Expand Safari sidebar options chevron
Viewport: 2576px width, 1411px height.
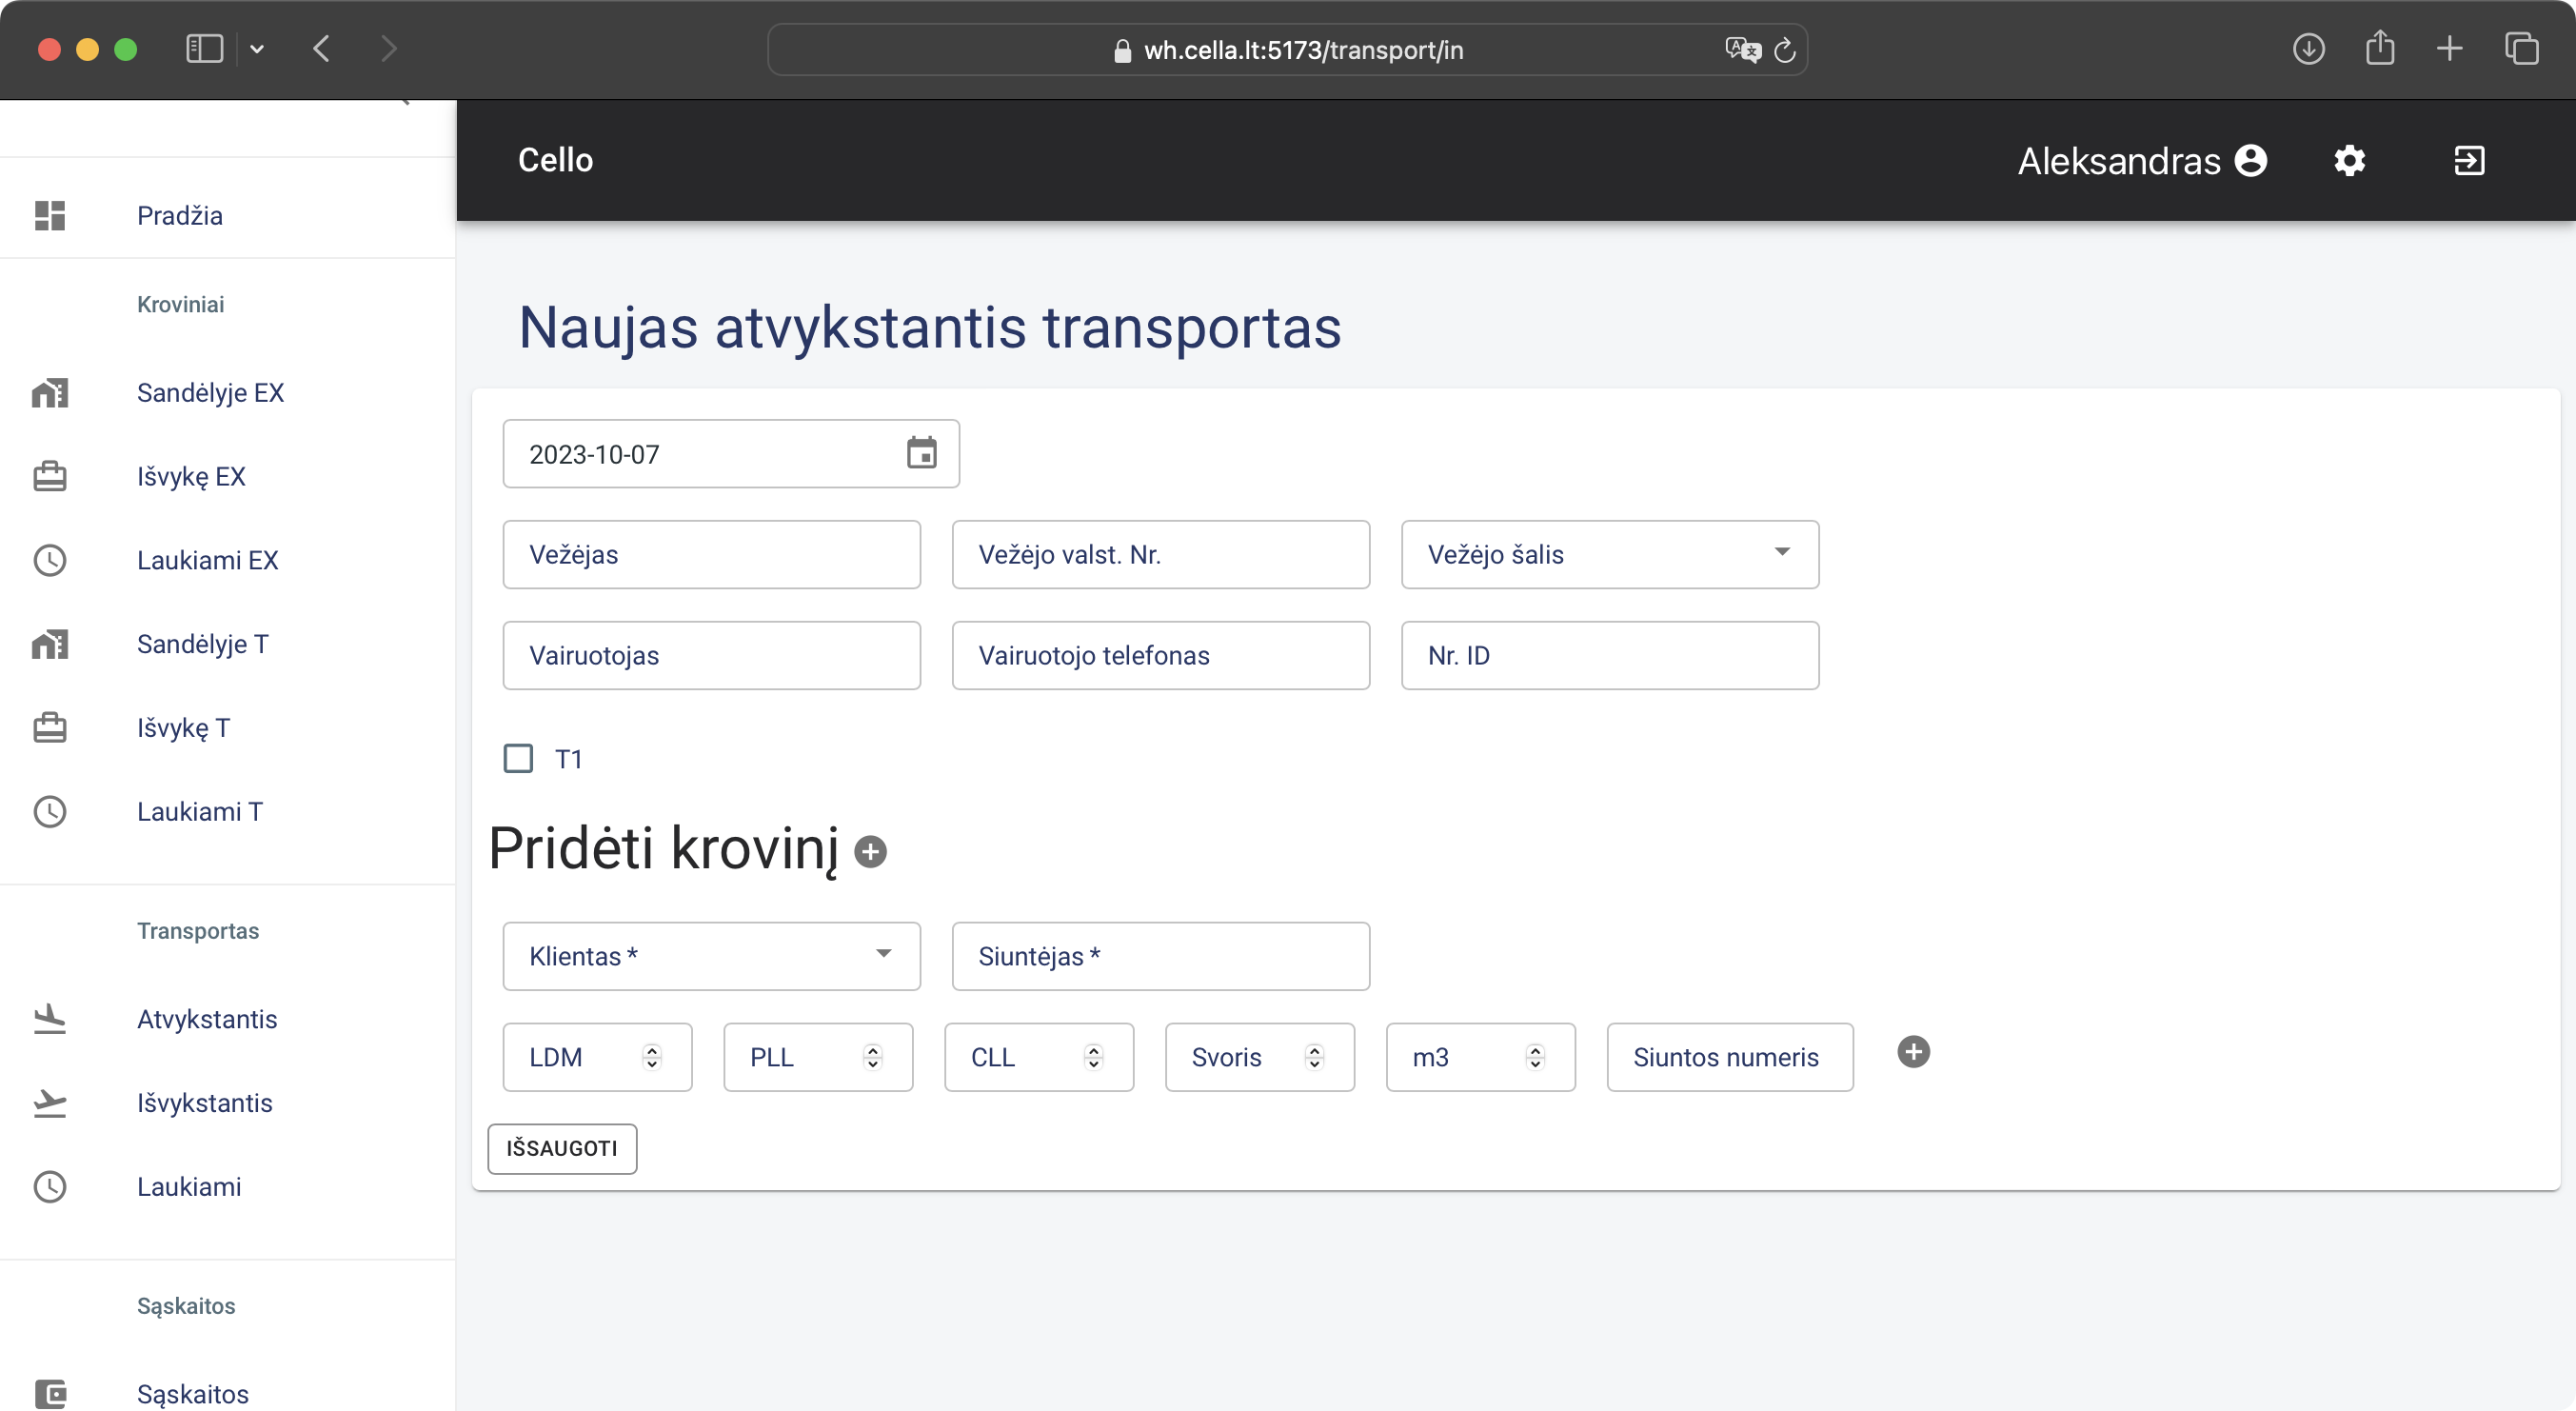pos(257,49)
